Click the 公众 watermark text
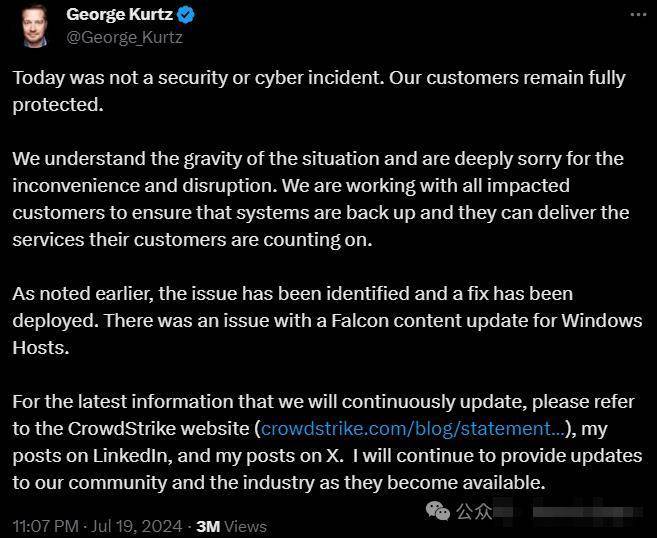The height and width of the screenshot is (538, 657). point(474,511)
